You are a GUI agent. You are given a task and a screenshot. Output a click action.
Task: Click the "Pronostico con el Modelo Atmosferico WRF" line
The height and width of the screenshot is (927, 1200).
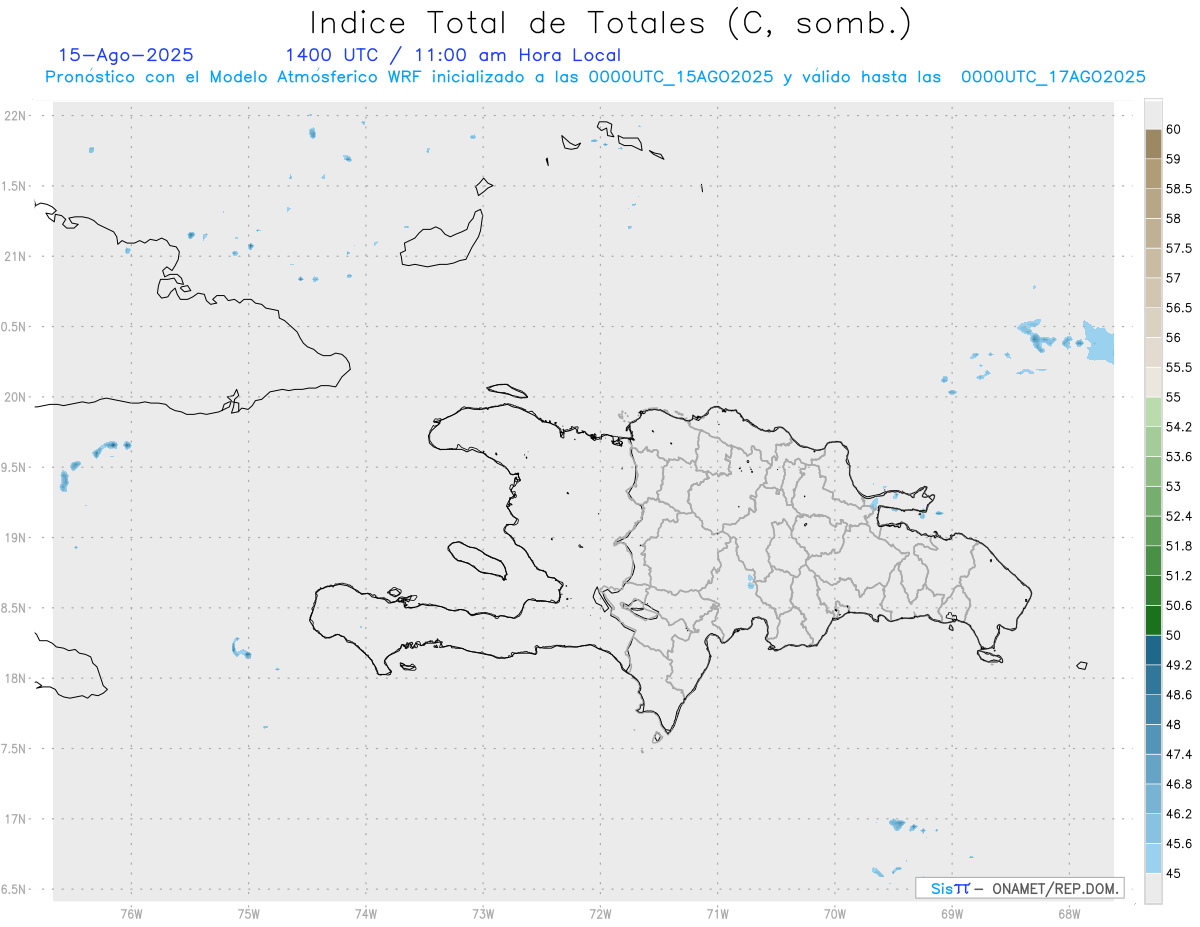point(596,77)
